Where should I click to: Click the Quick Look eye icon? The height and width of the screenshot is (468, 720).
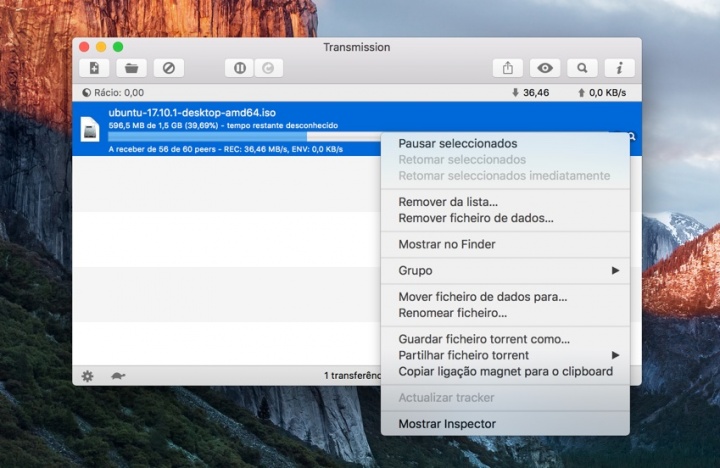(x=544, y=68)
